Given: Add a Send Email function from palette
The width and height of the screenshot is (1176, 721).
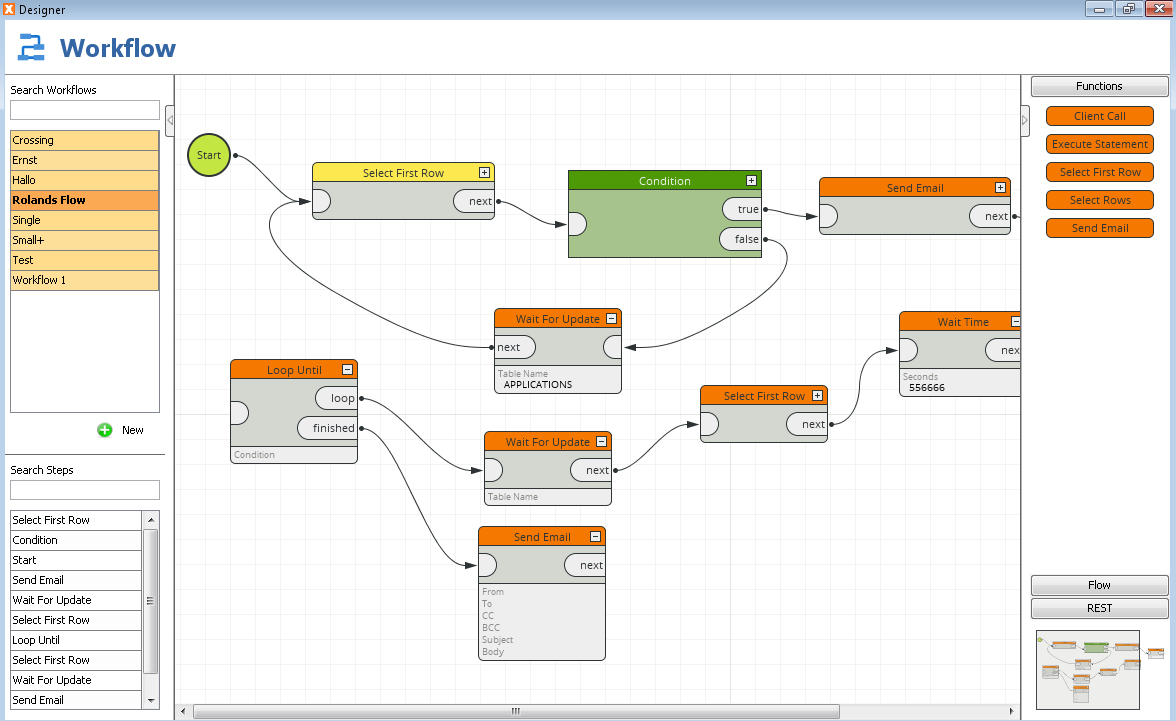Looking at the screenshot, I should 1100,228.
